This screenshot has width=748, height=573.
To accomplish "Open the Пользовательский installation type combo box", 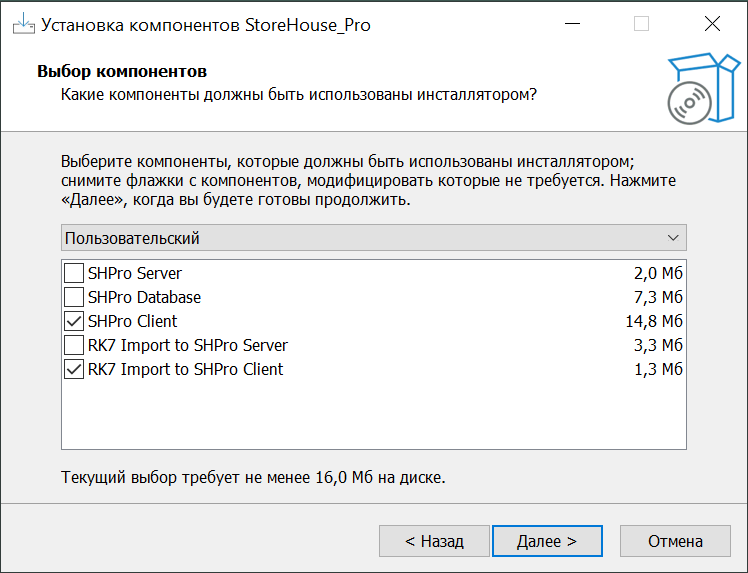I will [x=360, y=238].
